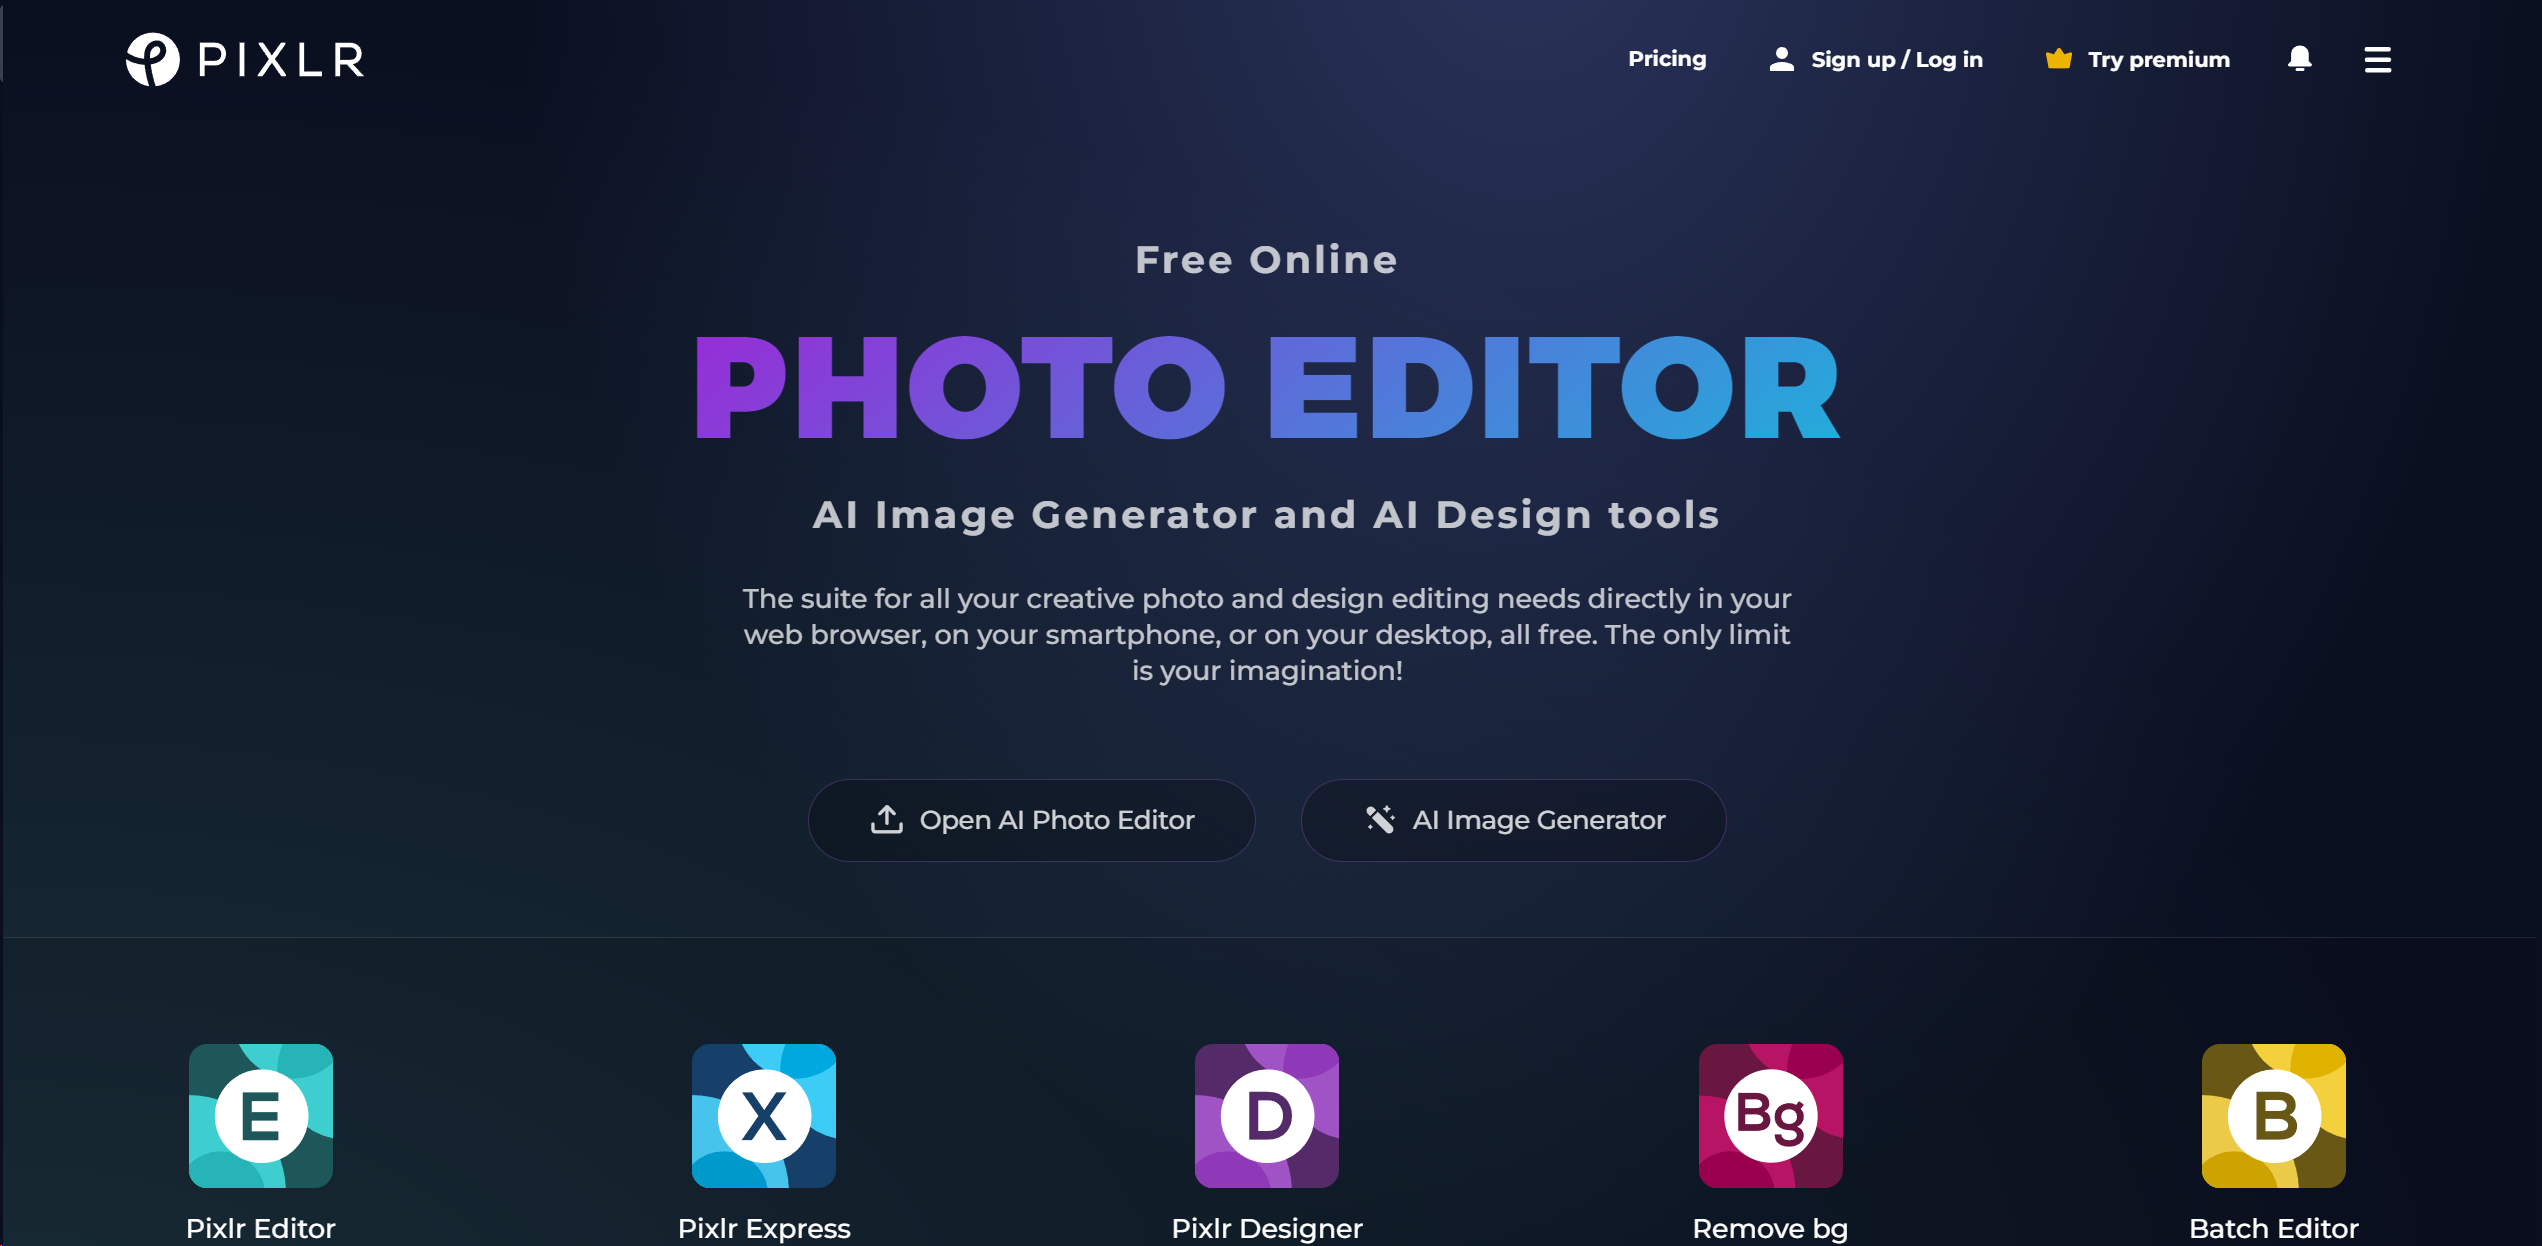Click the notification bell icon
This screenshot has width=2542, height=1246.
[x=2299, y=58]
